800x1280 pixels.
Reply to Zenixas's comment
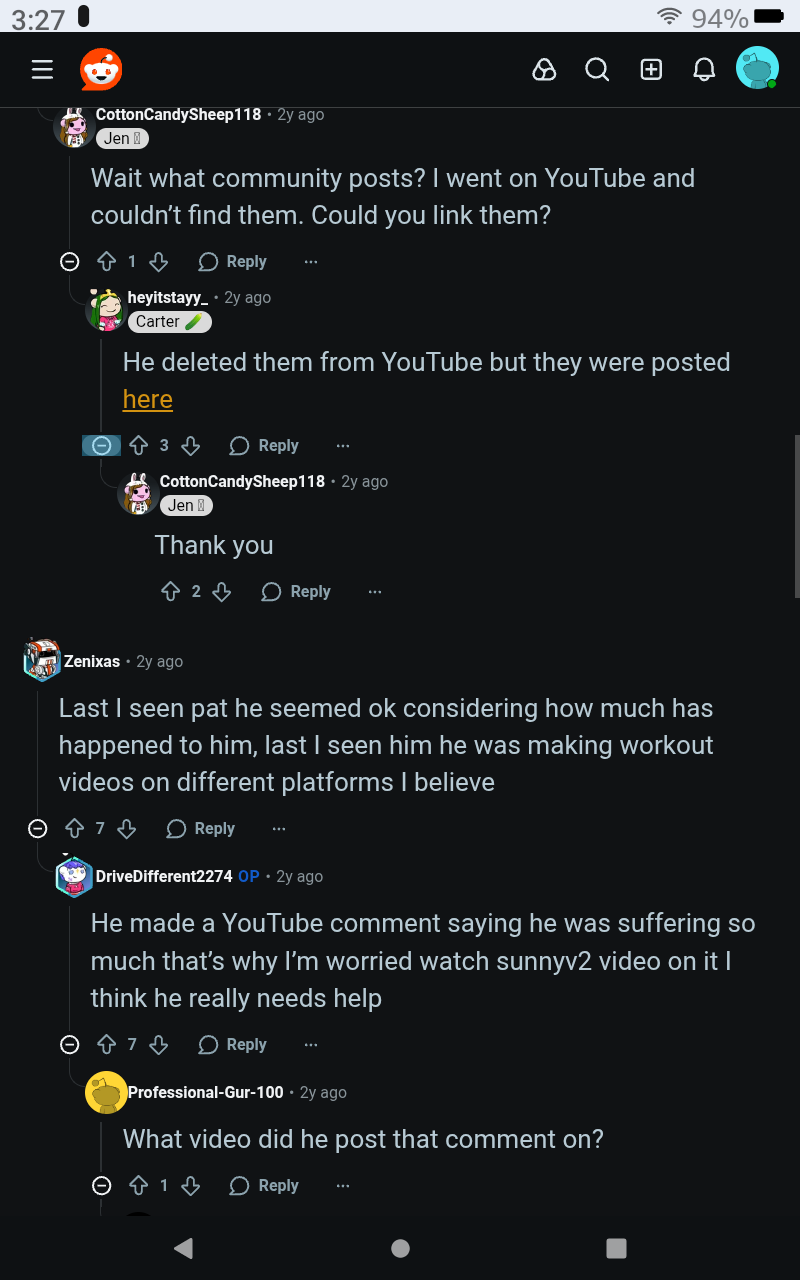201,828
